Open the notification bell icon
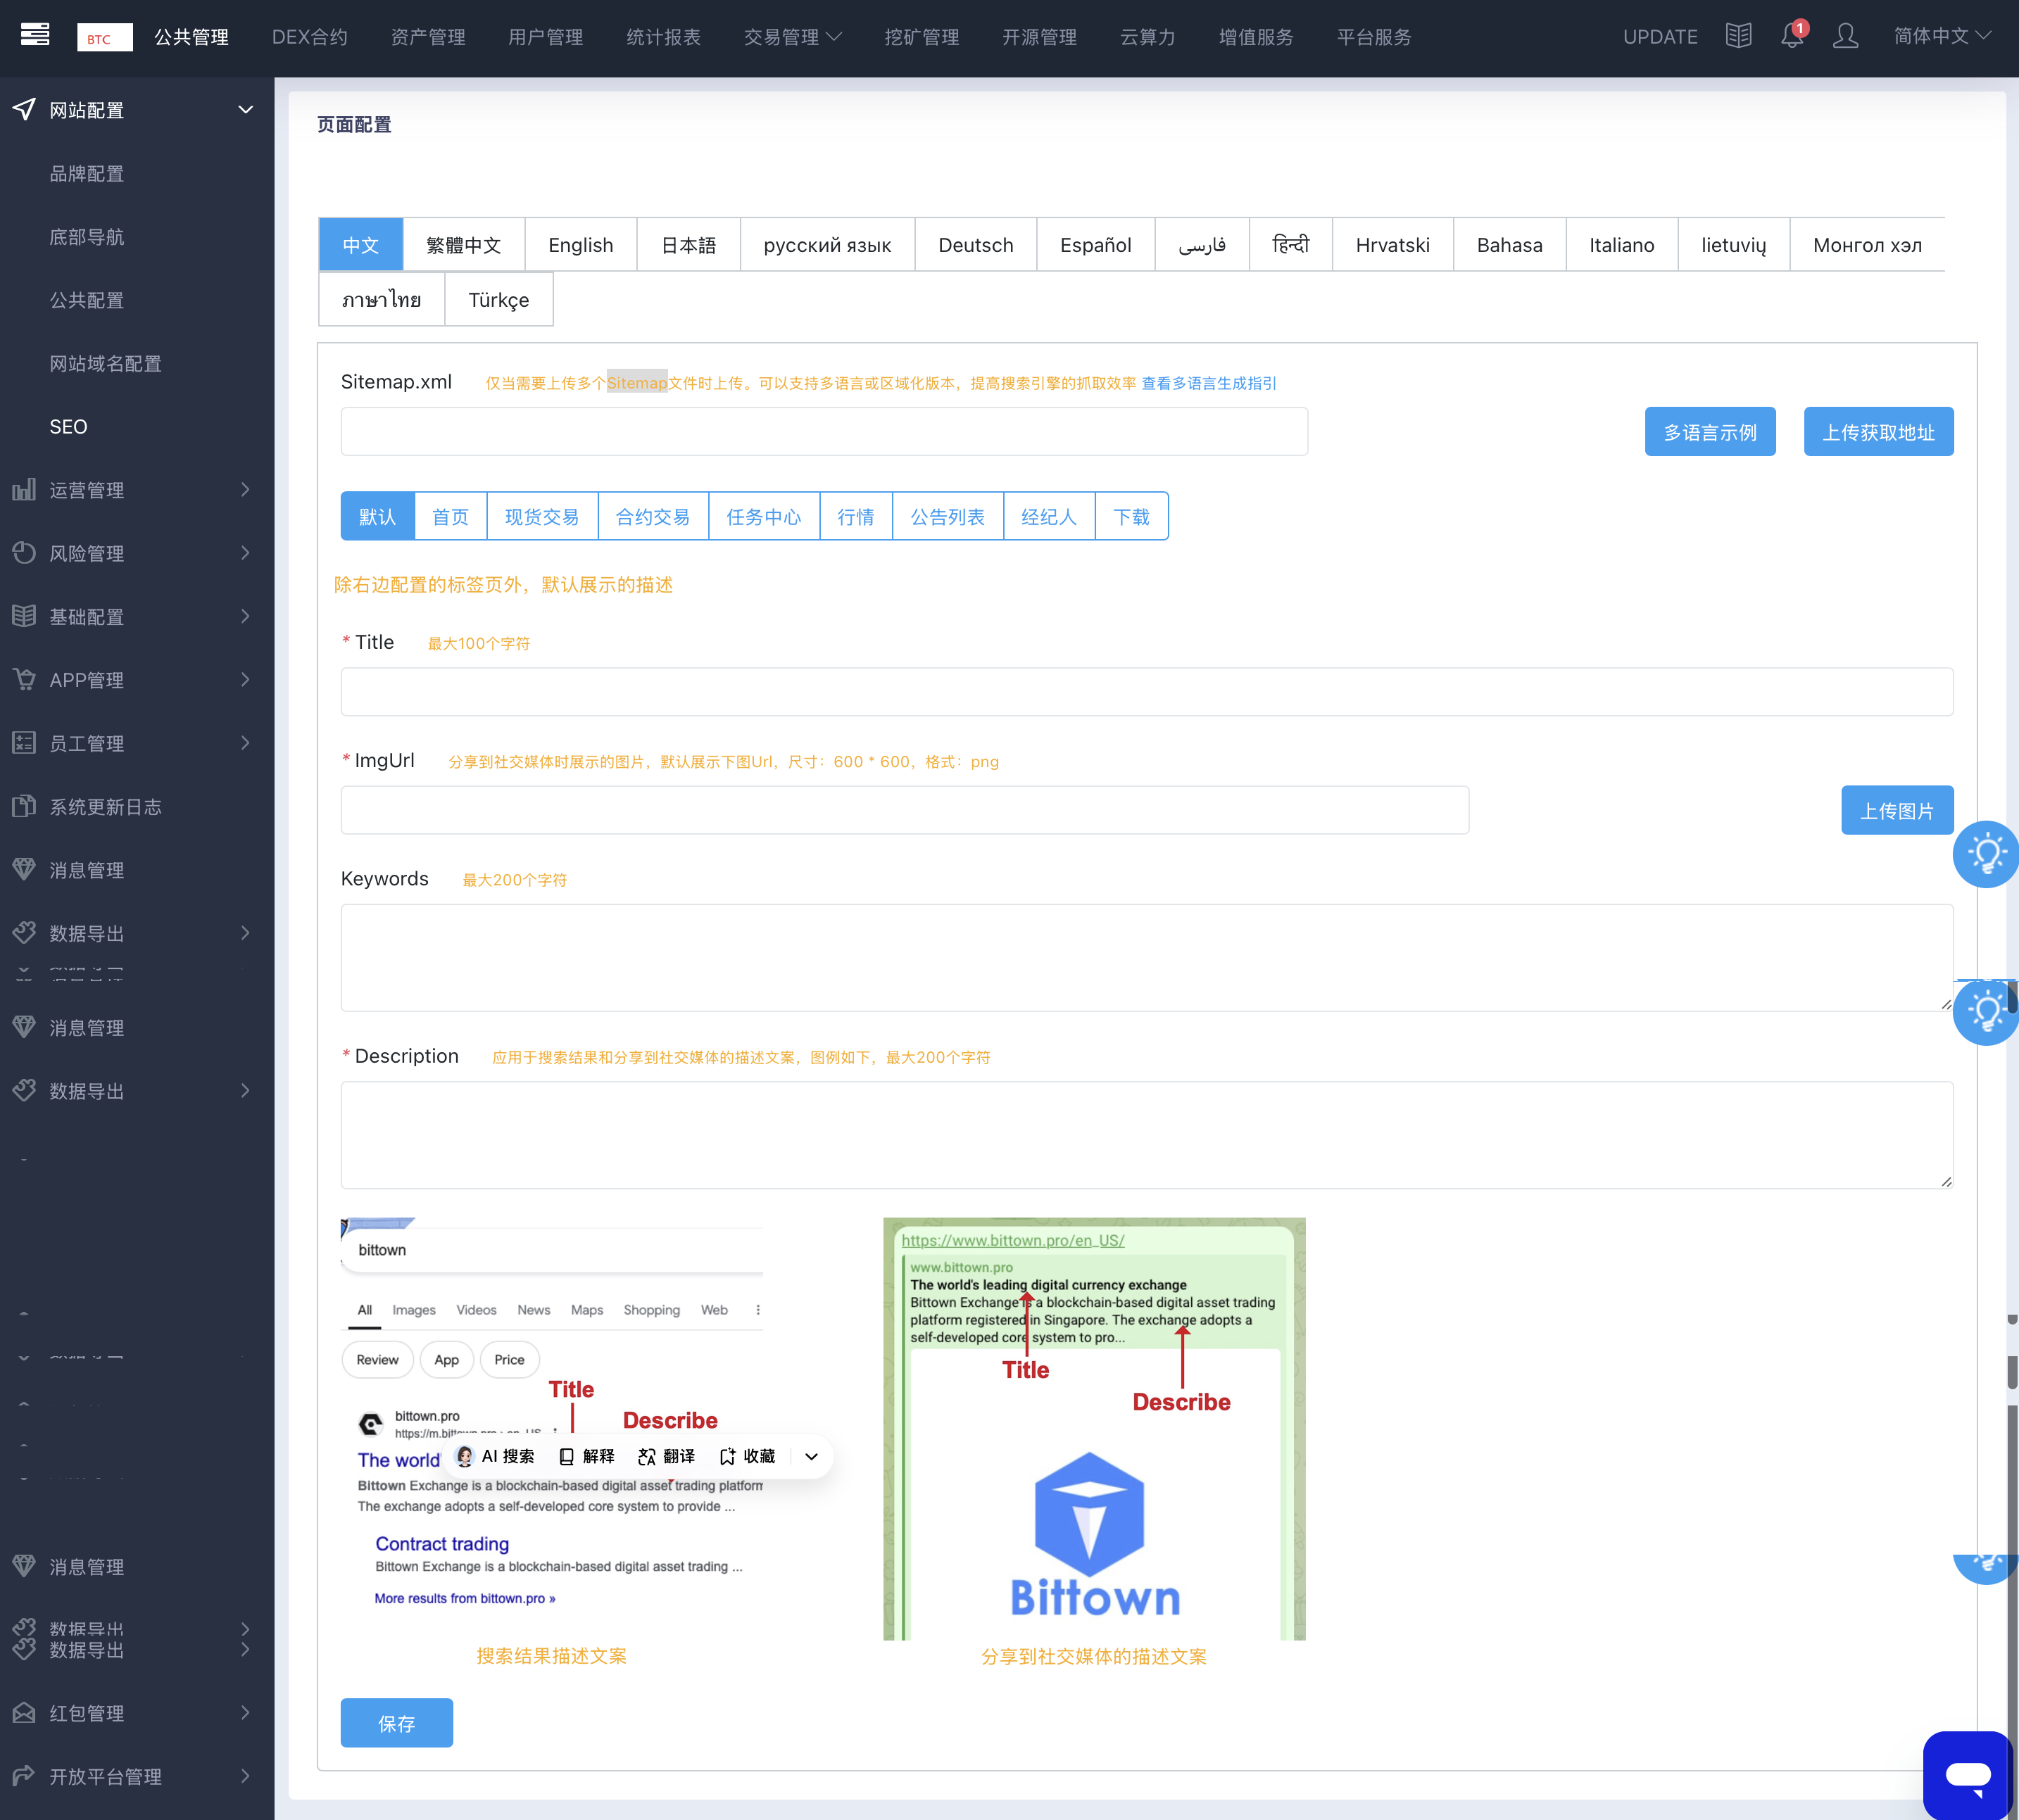 tap(1792, 36)
